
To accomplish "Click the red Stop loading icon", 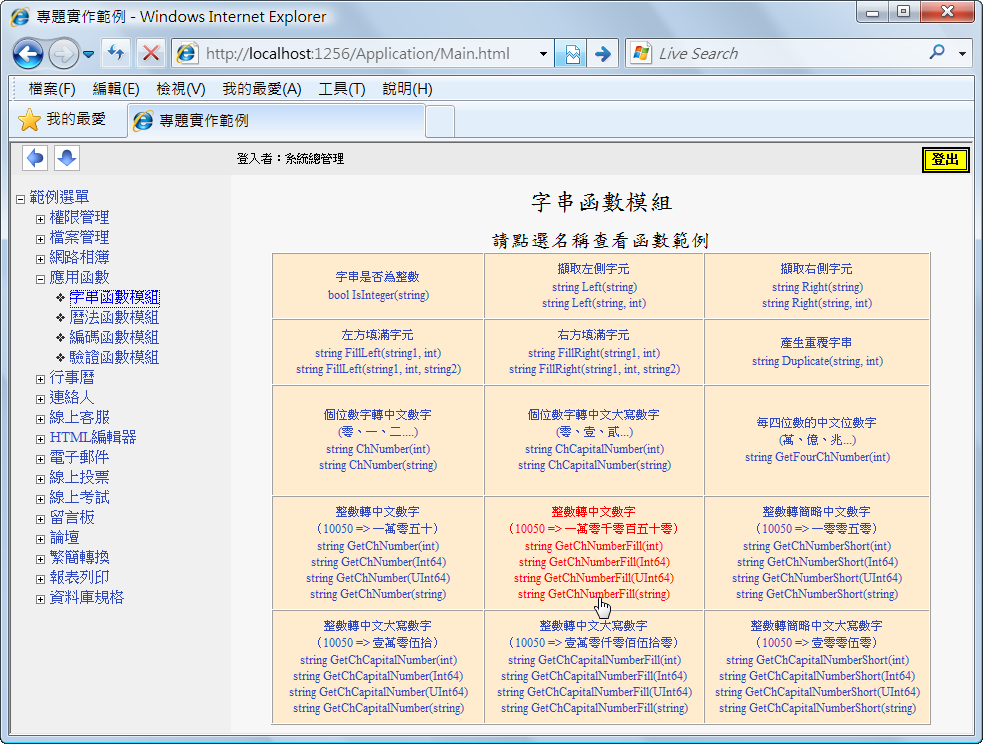I will click(x=150, y=53).
